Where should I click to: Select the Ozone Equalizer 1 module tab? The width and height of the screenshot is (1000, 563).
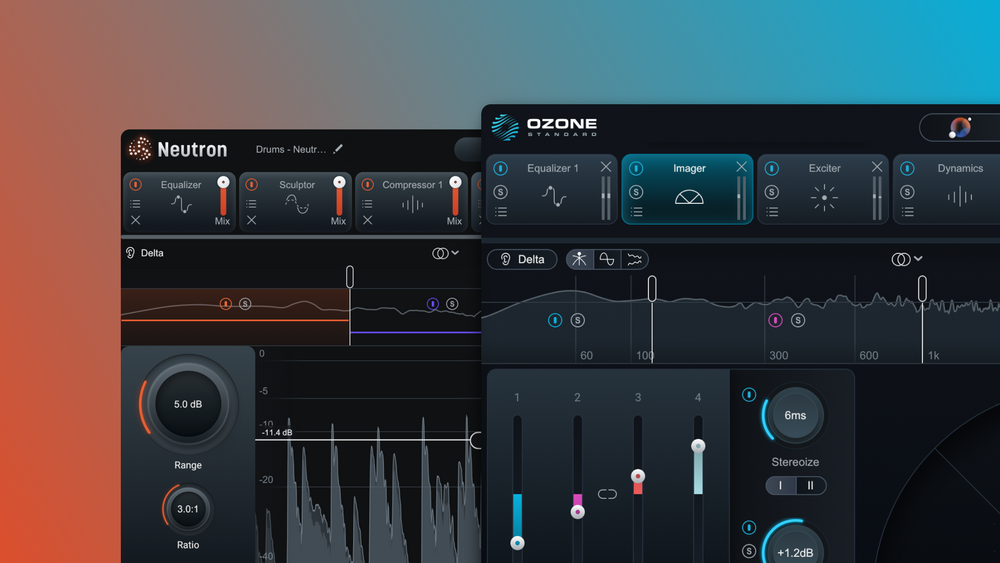point(552,189)
